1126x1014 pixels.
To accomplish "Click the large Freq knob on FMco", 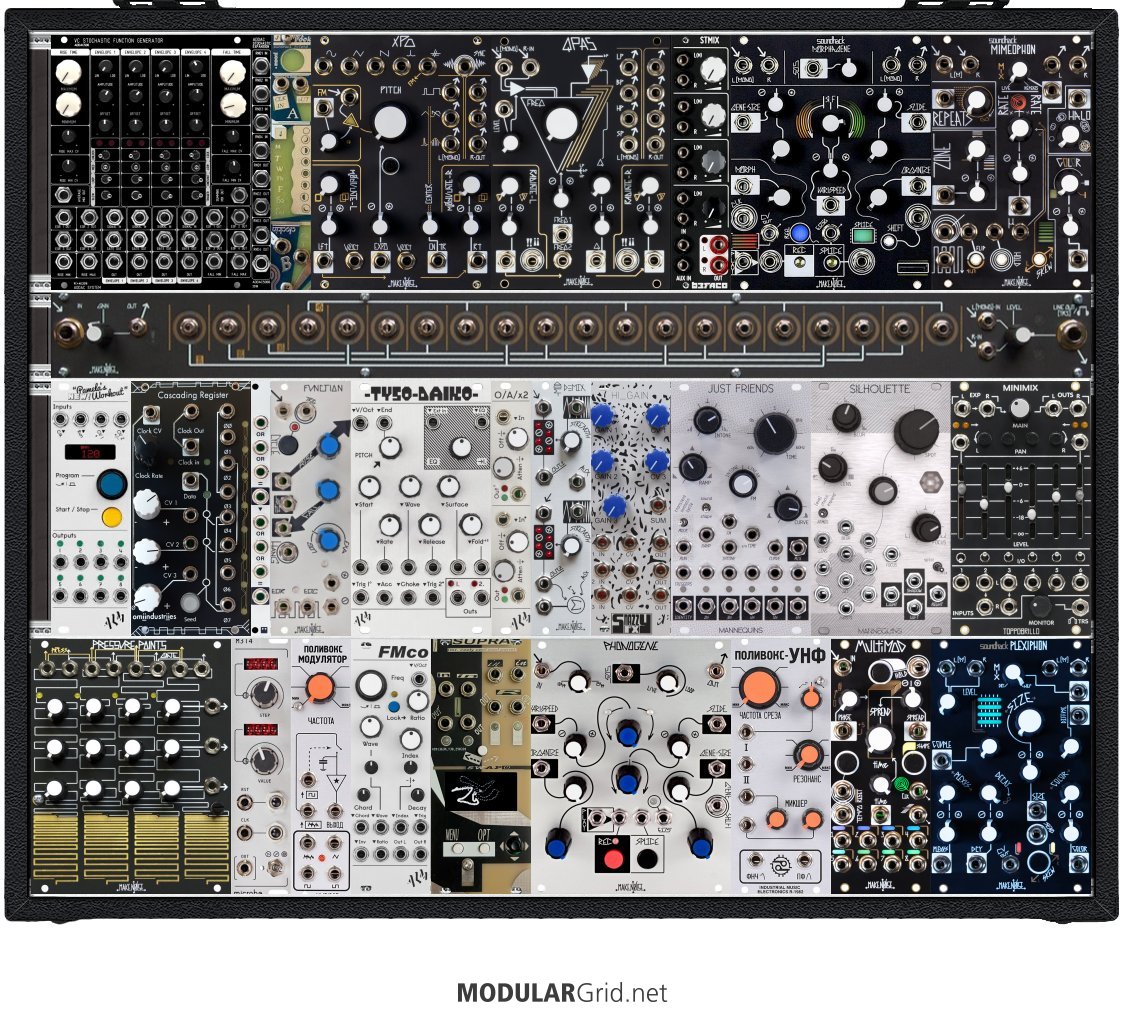I will [x=371, y=686].
